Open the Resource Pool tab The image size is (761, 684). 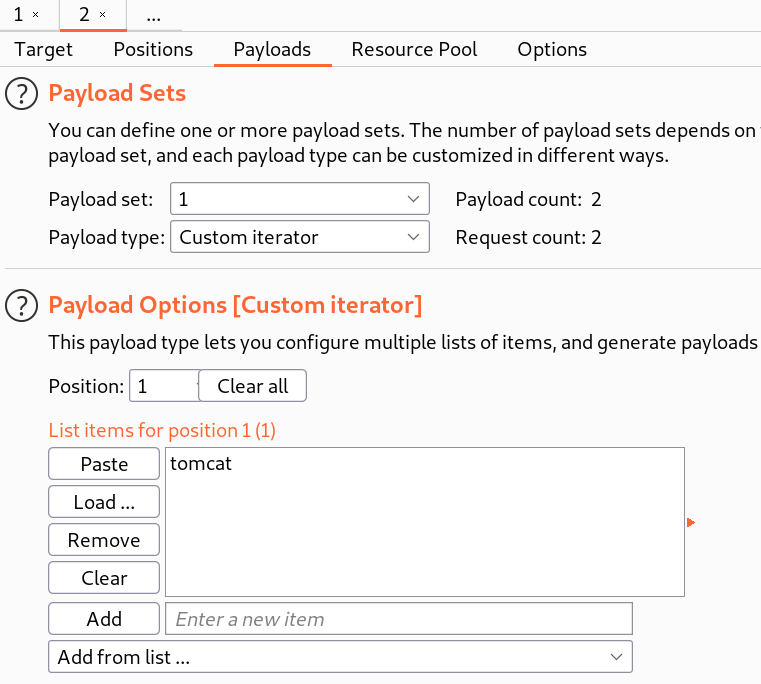414,49
